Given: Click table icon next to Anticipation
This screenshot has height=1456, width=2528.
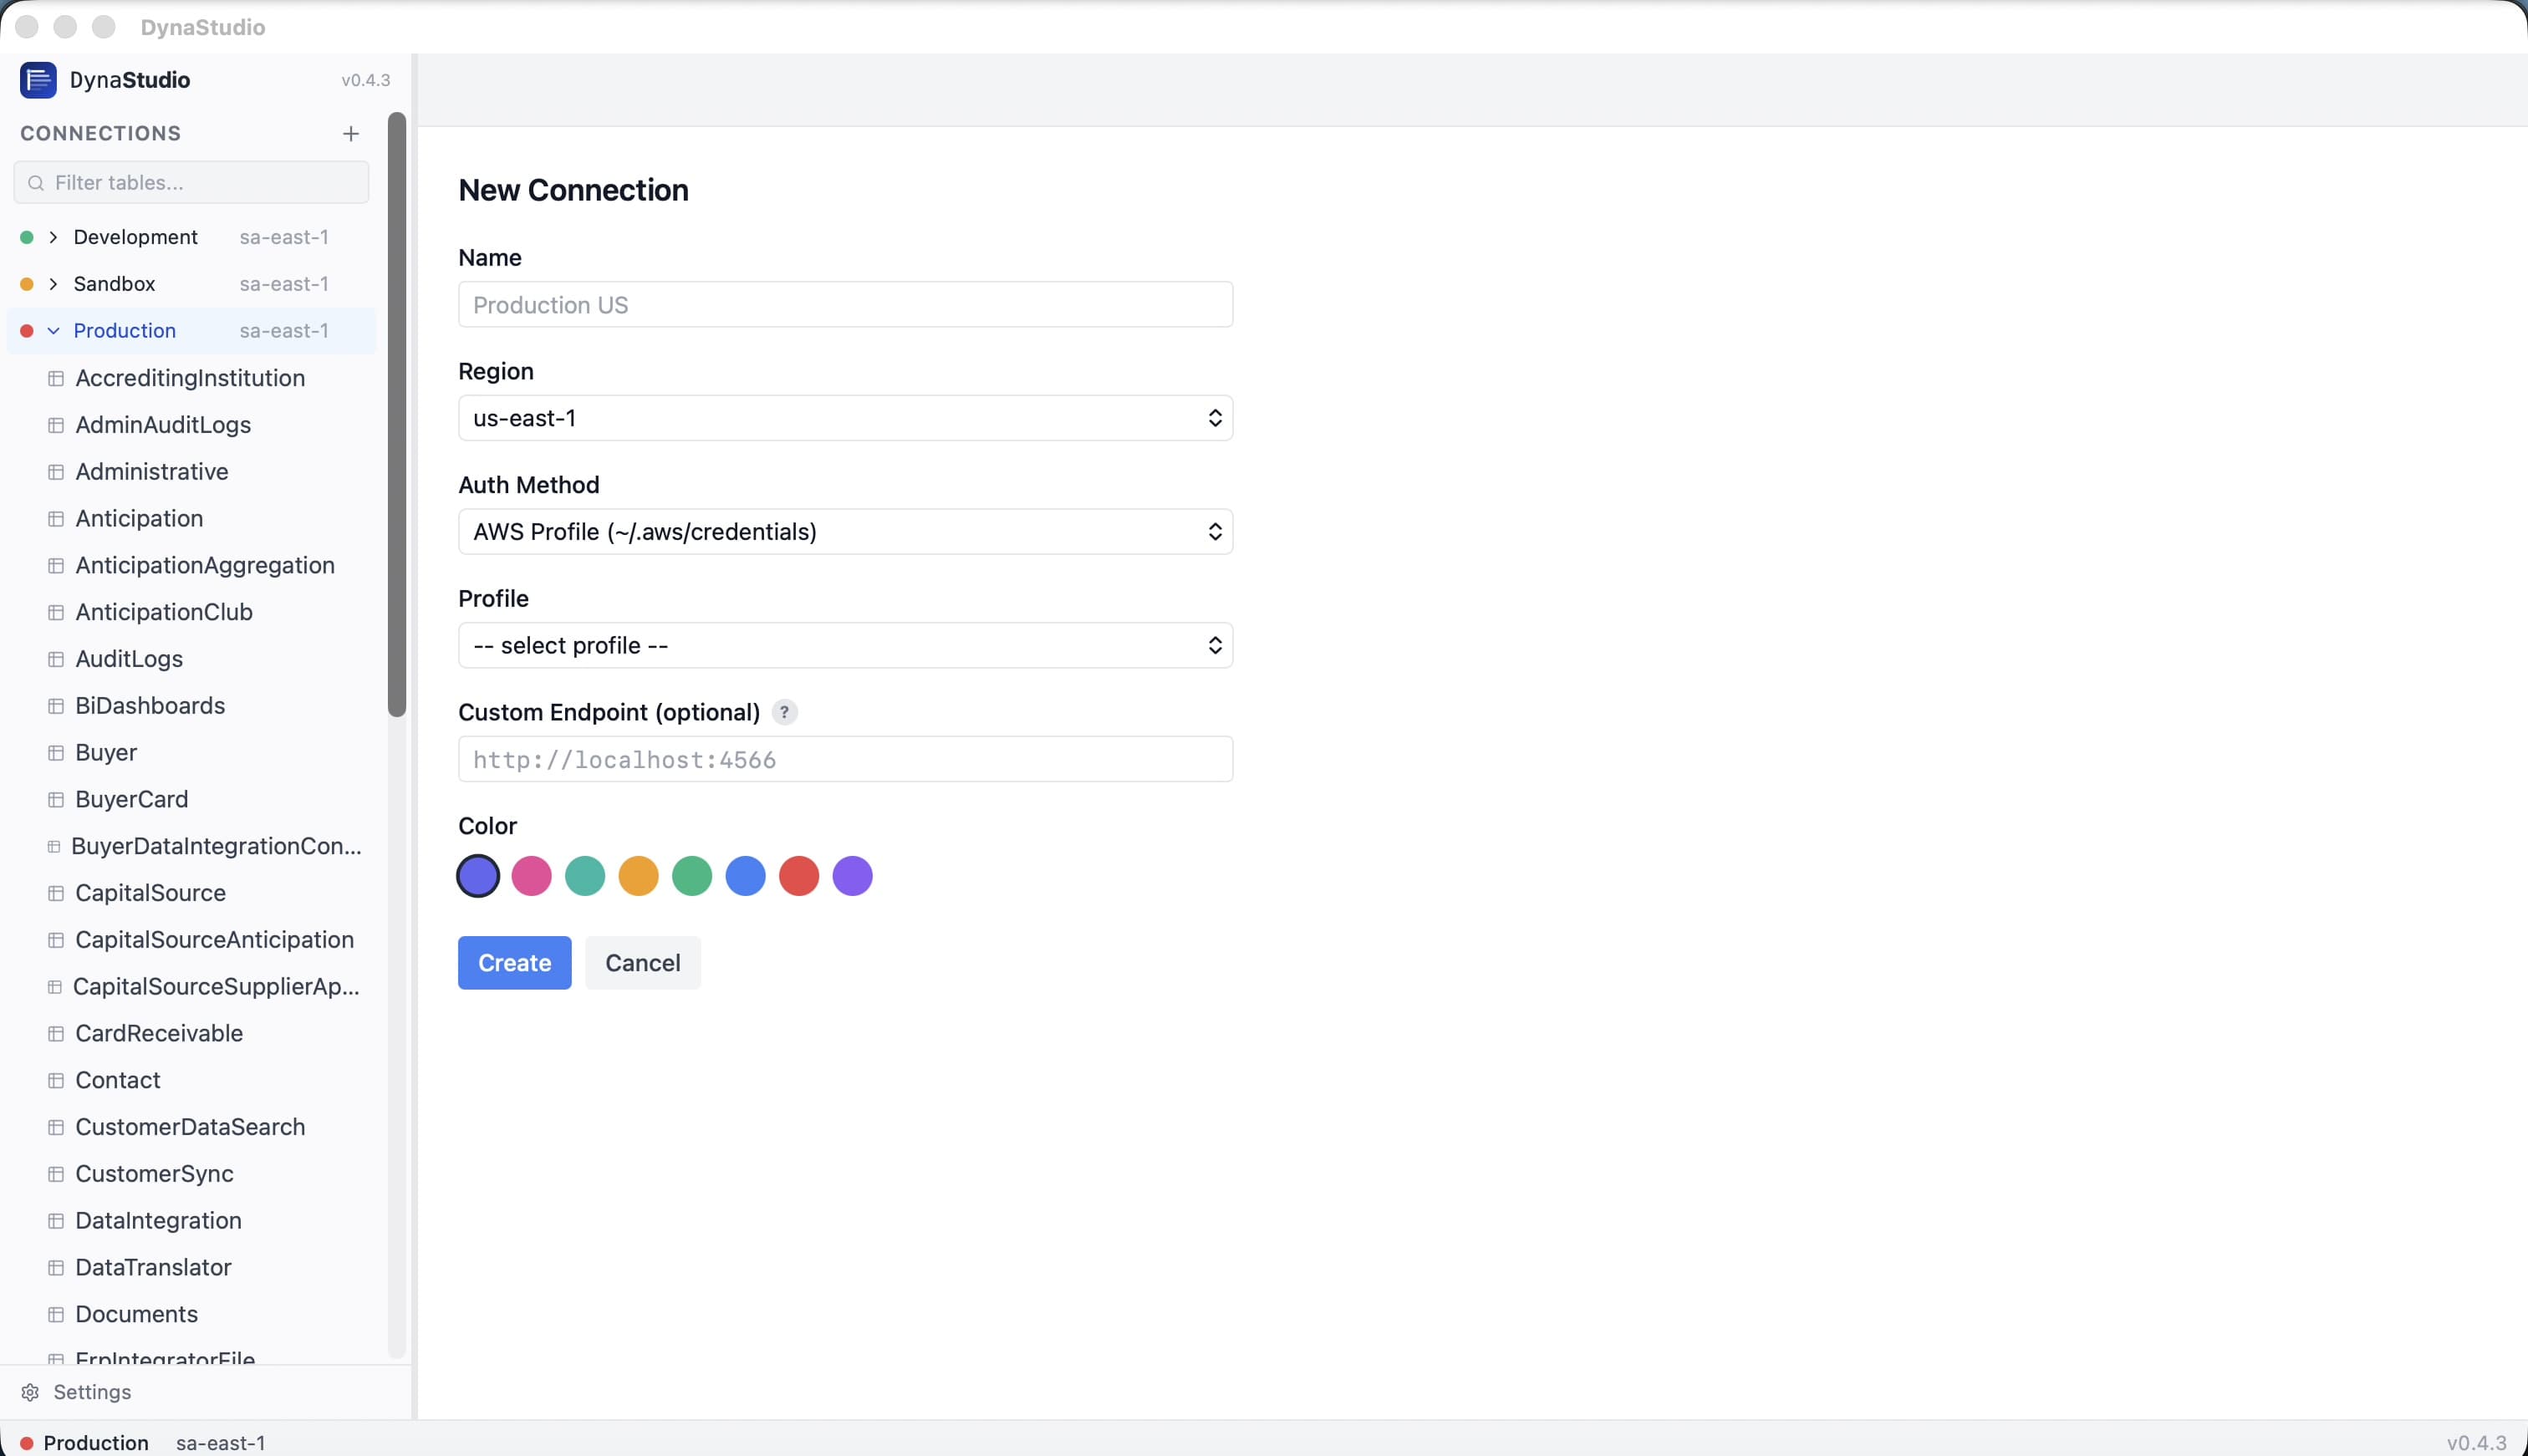Looking at the screenshot, I should coord(56,519).
